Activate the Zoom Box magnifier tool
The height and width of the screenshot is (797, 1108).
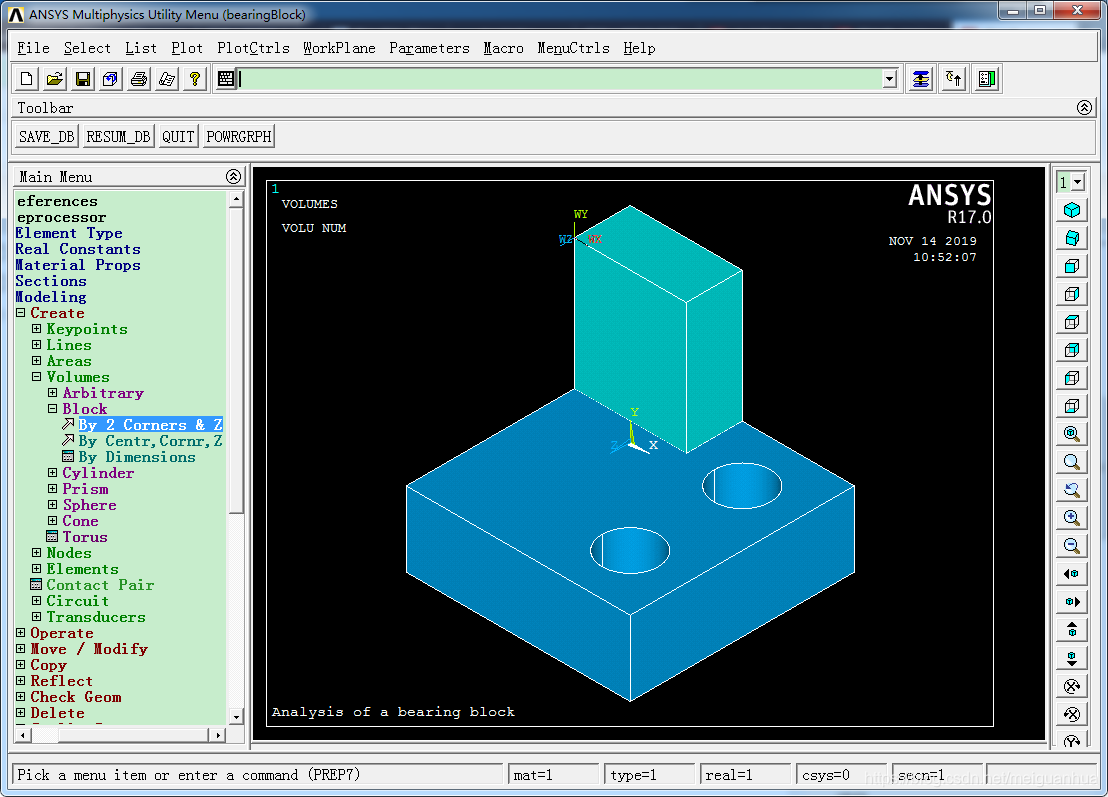click(x=1072, y=462)
